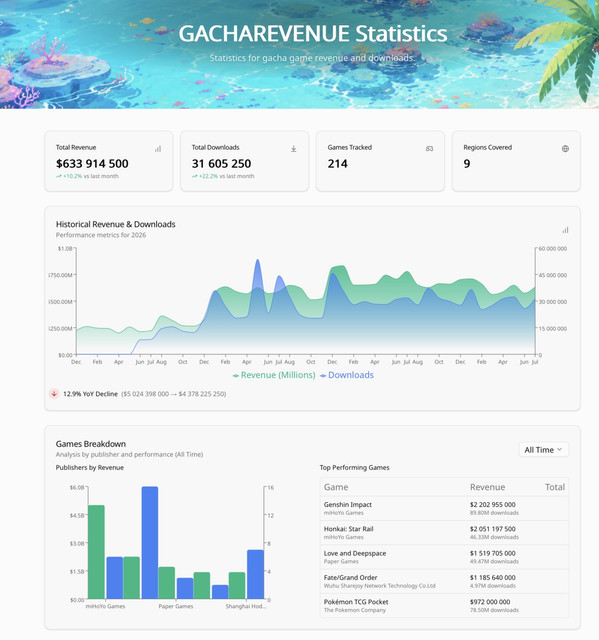Click the Games Breakdown heading
This screenshot has height=640, width=599.
point(91,444)
